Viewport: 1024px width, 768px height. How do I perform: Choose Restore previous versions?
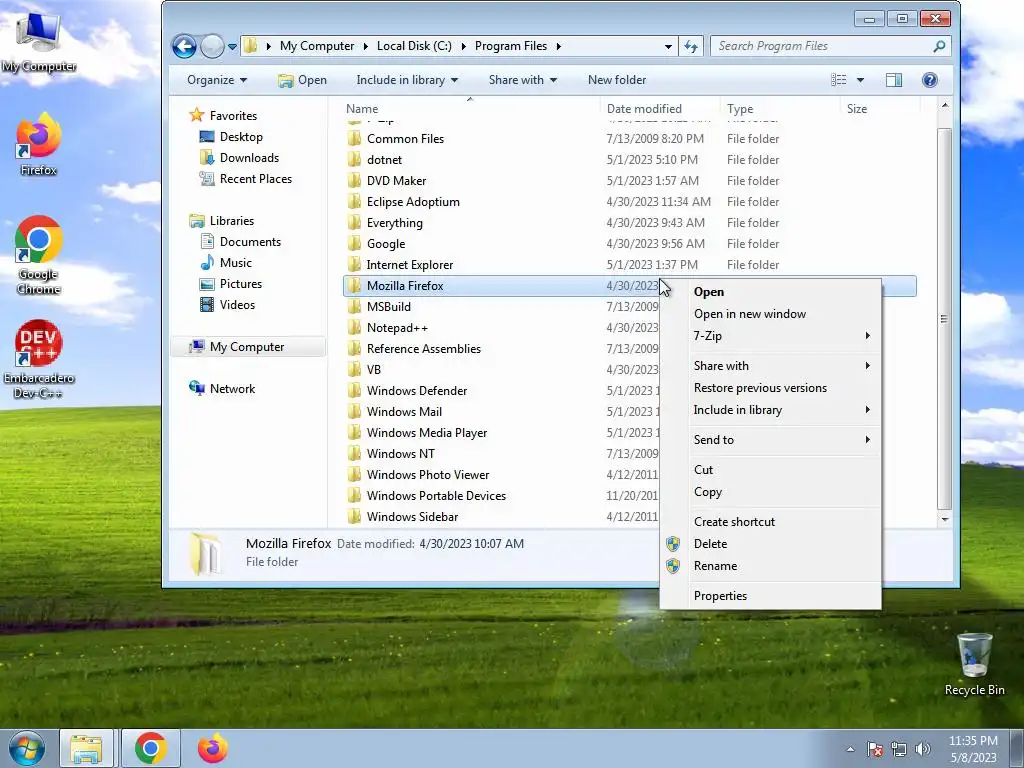[771, 388]
